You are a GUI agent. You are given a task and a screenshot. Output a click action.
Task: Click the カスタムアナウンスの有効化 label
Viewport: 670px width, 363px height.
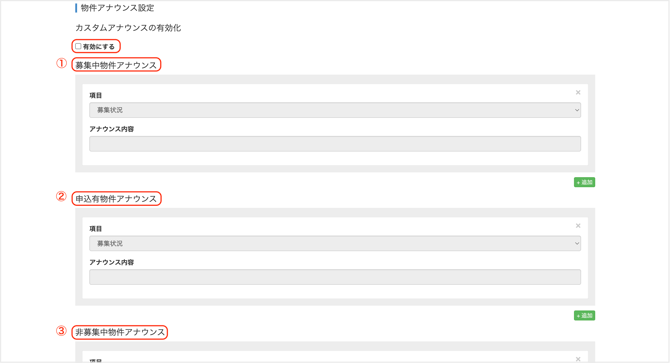[x=128, y=28]
